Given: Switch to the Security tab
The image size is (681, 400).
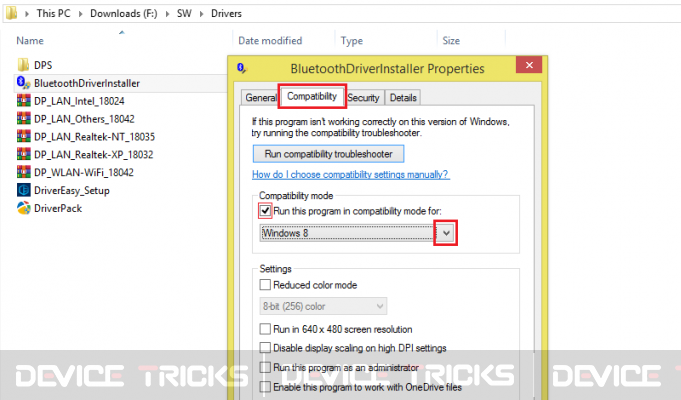Looking at the screenshot, I should click(364, 97).
